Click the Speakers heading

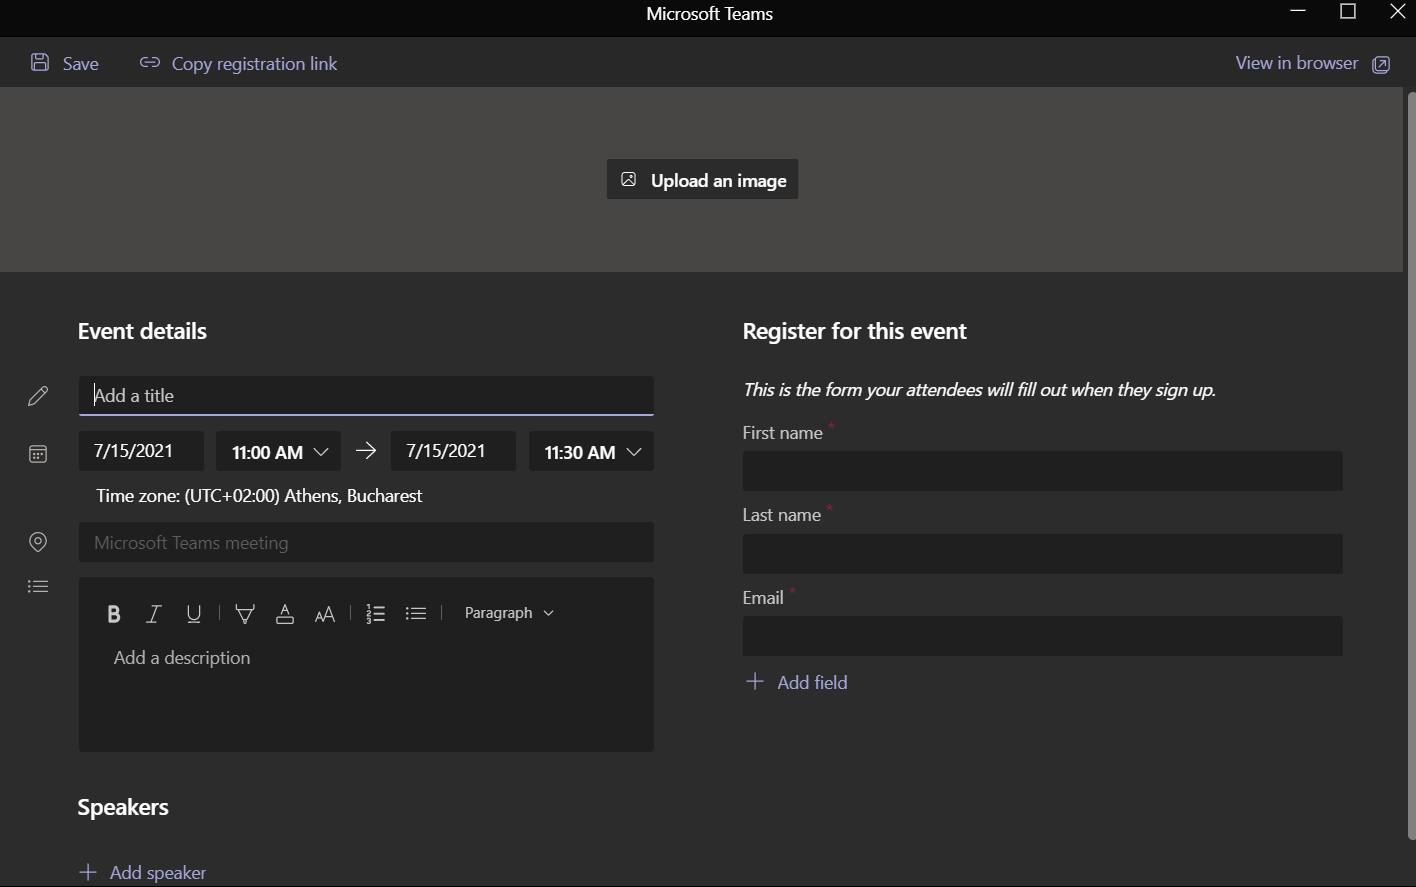123,807
